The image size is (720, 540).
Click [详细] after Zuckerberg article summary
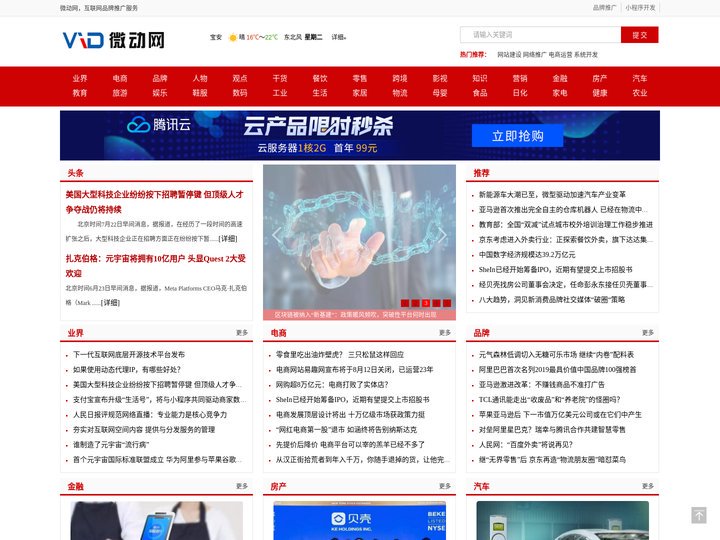(110, 303)
